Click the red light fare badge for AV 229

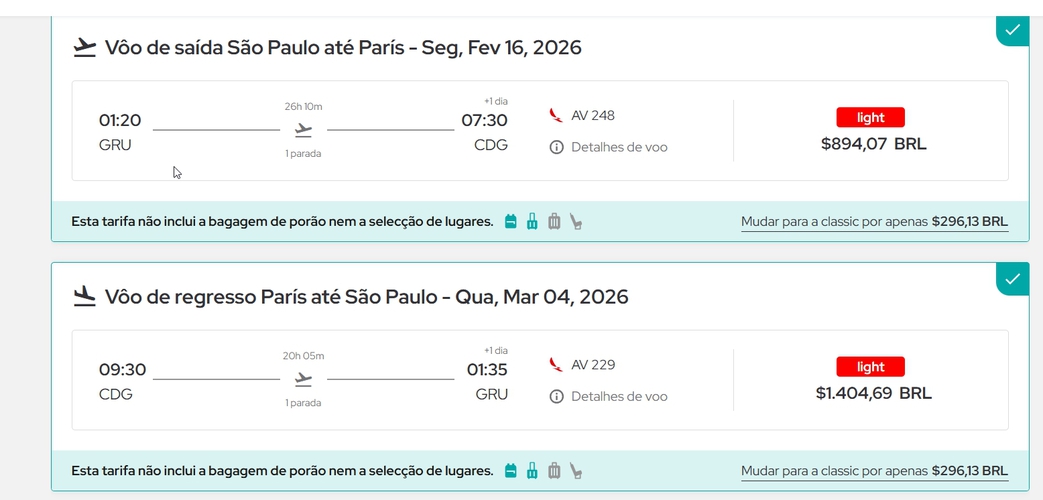click(870, 367)
